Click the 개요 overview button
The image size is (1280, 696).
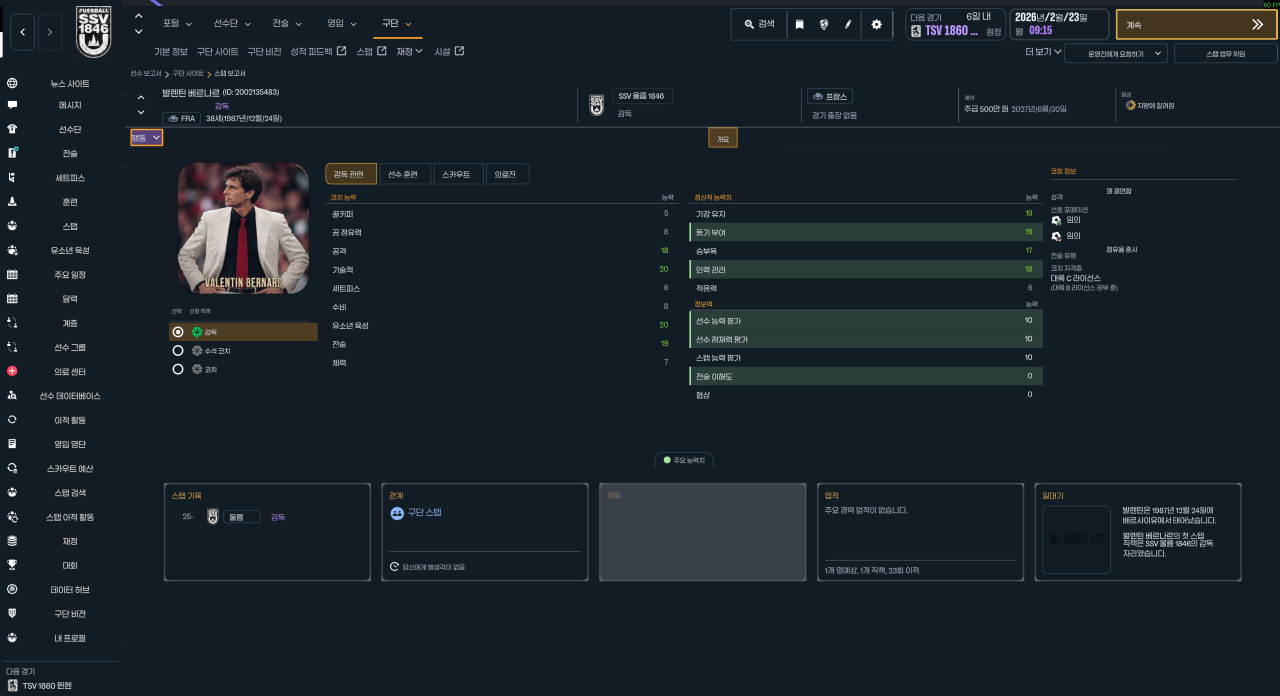723,138
